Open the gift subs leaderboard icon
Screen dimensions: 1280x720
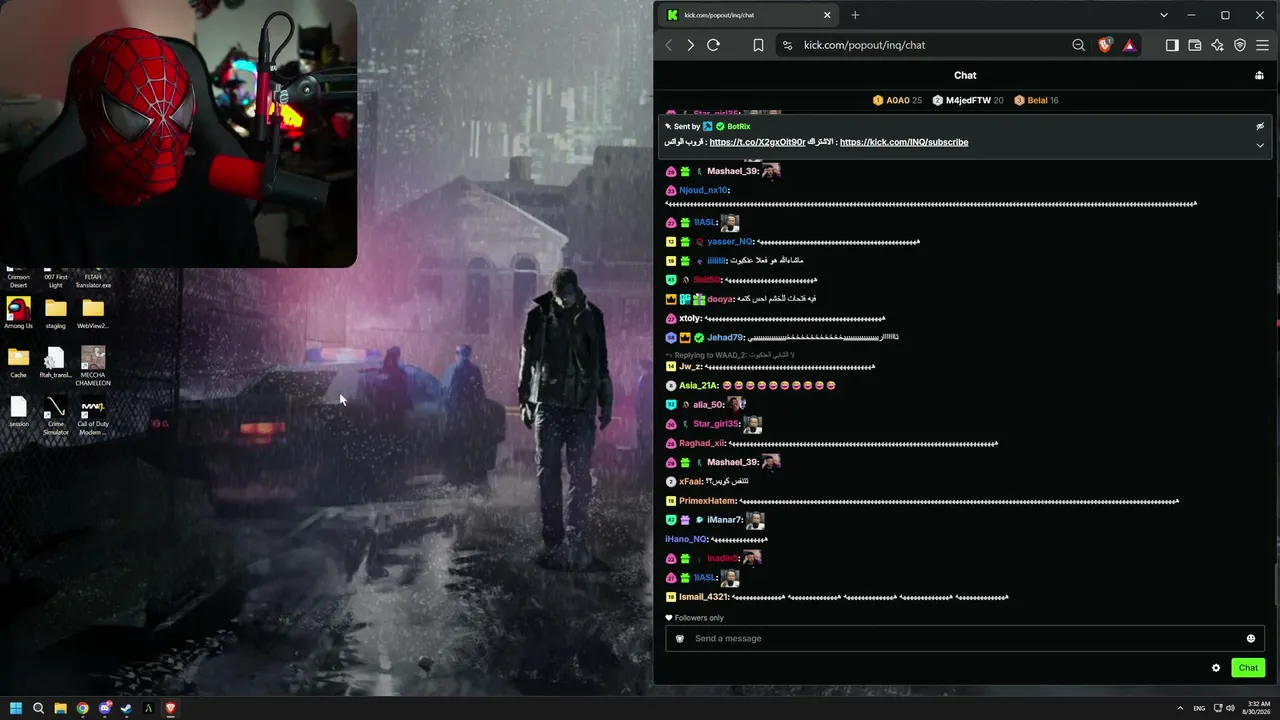(1259, 75)
